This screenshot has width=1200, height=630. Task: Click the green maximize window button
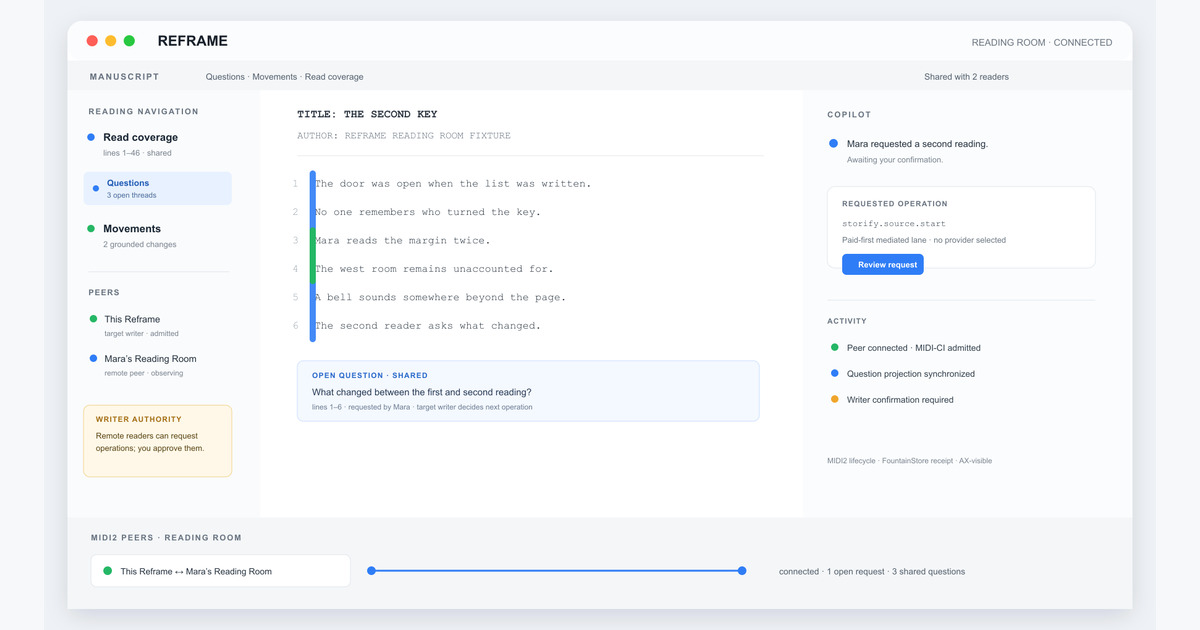129,41
